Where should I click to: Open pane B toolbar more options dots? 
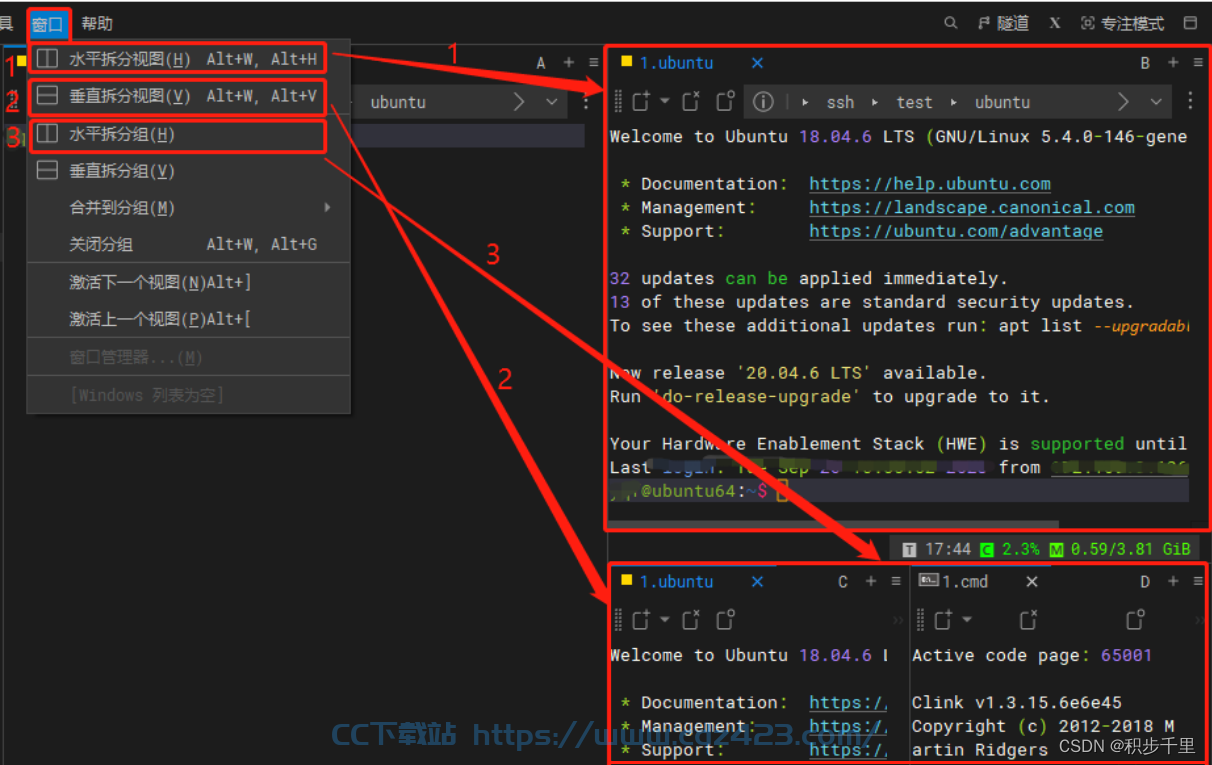(1190, 102)
